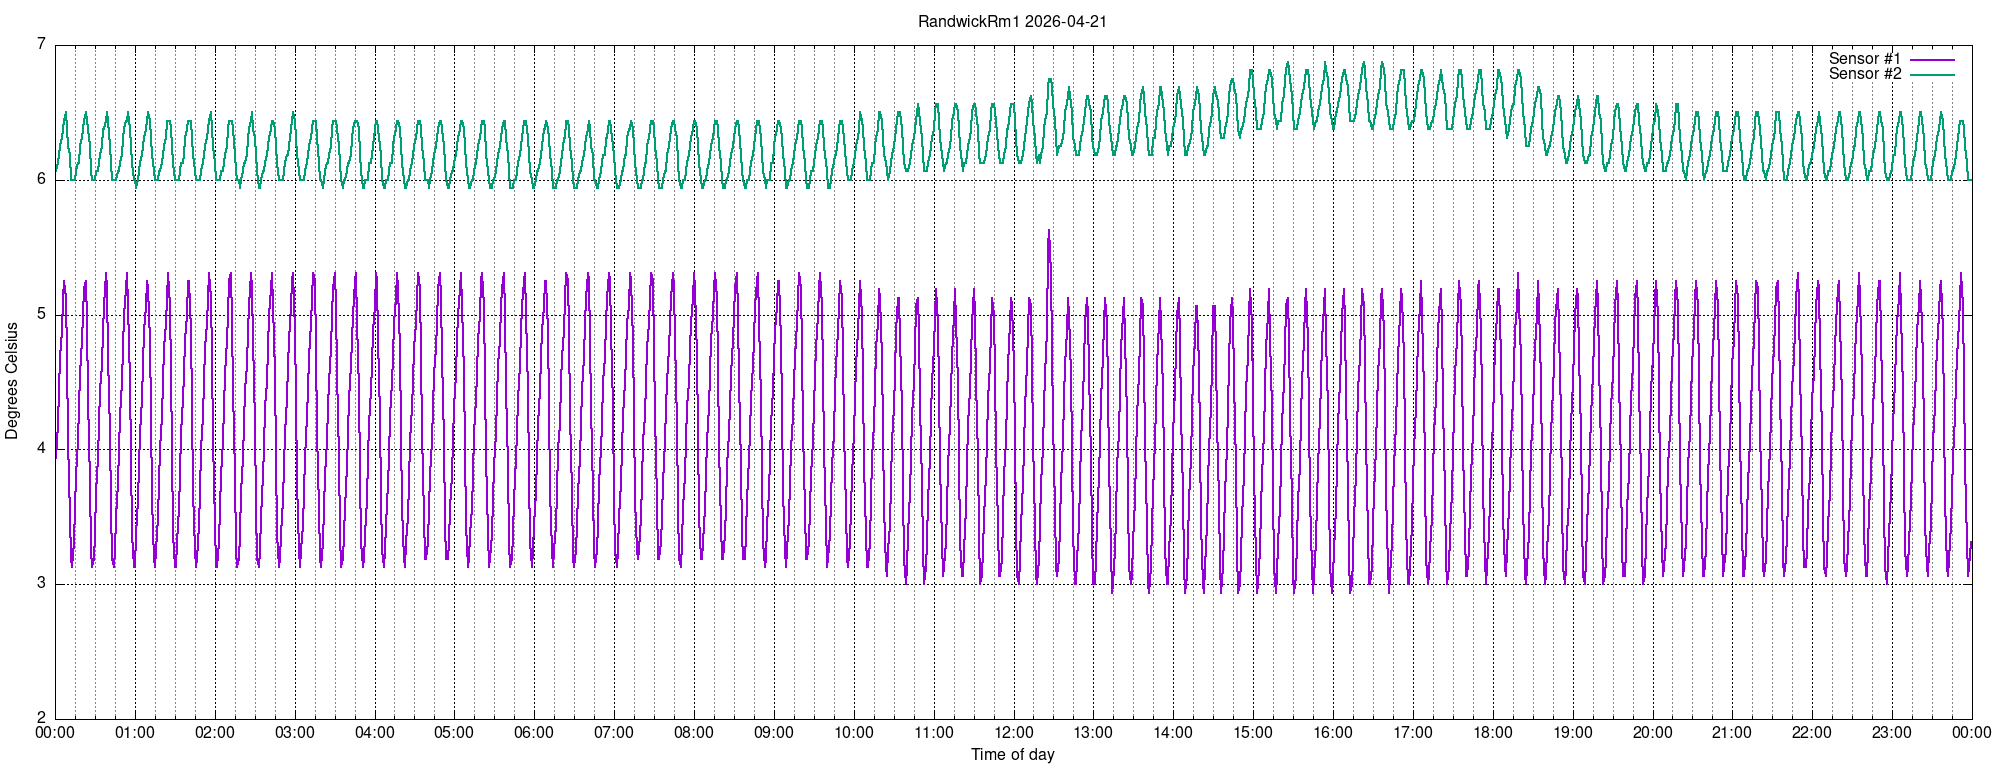Viewport: 2000px width, 768px height.
Task: Click the y-axis value 2 label
Action: point(41,718)
